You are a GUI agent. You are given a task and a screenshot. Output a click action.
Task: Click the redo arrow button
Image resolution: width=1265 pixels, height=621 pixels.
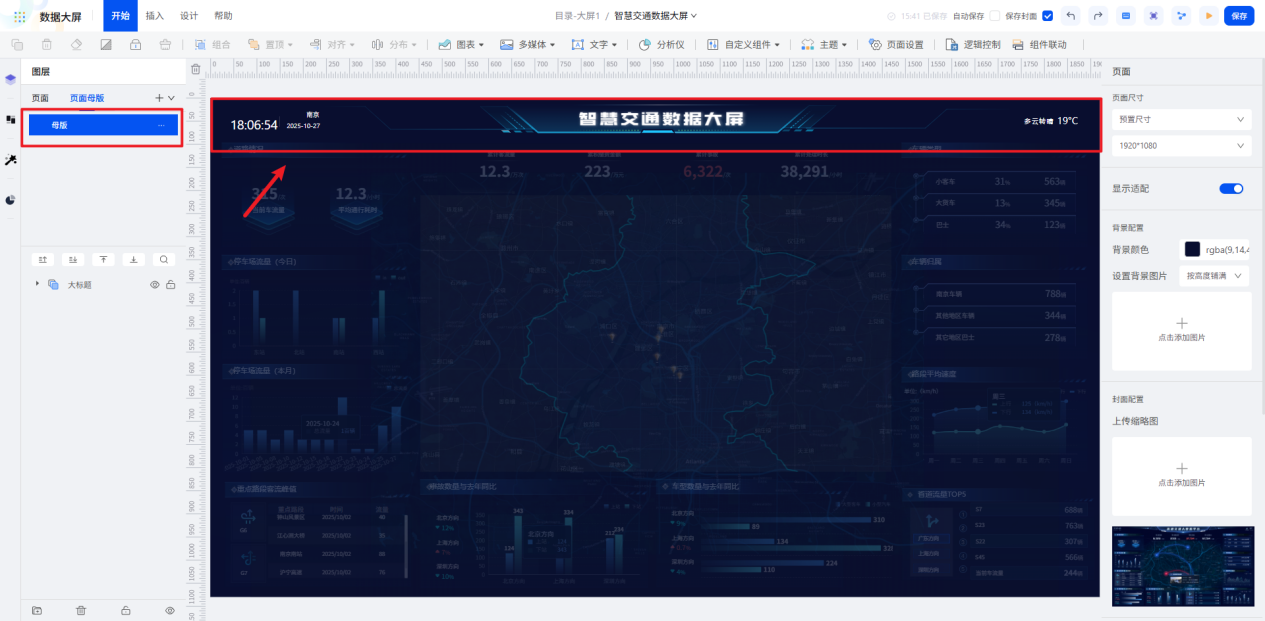click(1099, 16)
